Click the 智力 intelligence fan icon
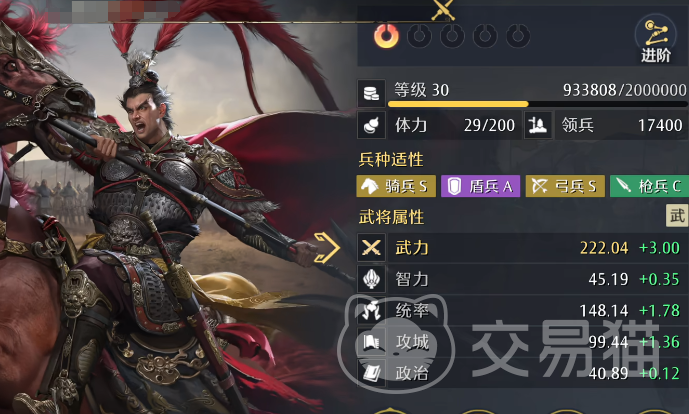Viewport: 689px width, 414px height. [371, 279]
